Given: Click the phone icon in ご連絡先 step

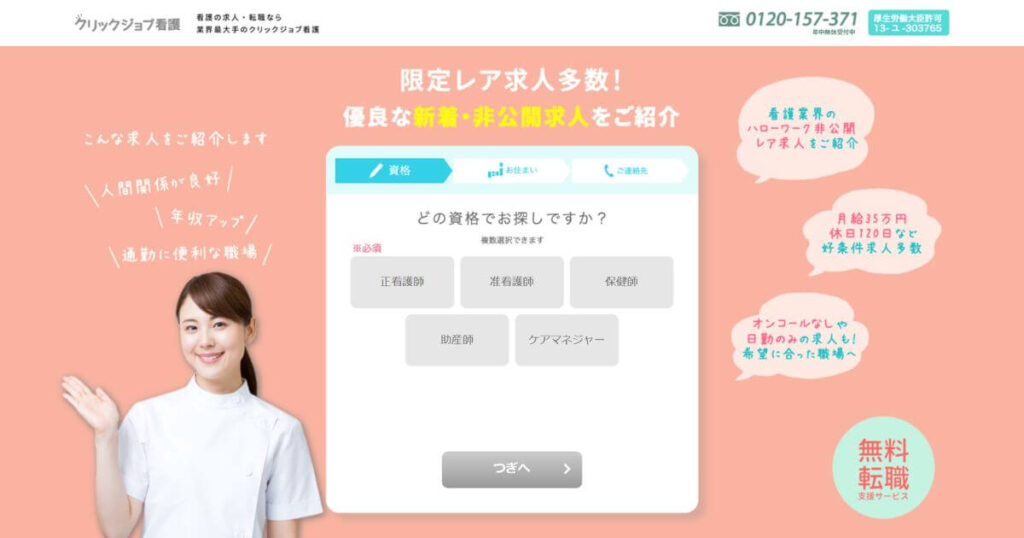Looking at the screenshot, I should coord(608,170).
